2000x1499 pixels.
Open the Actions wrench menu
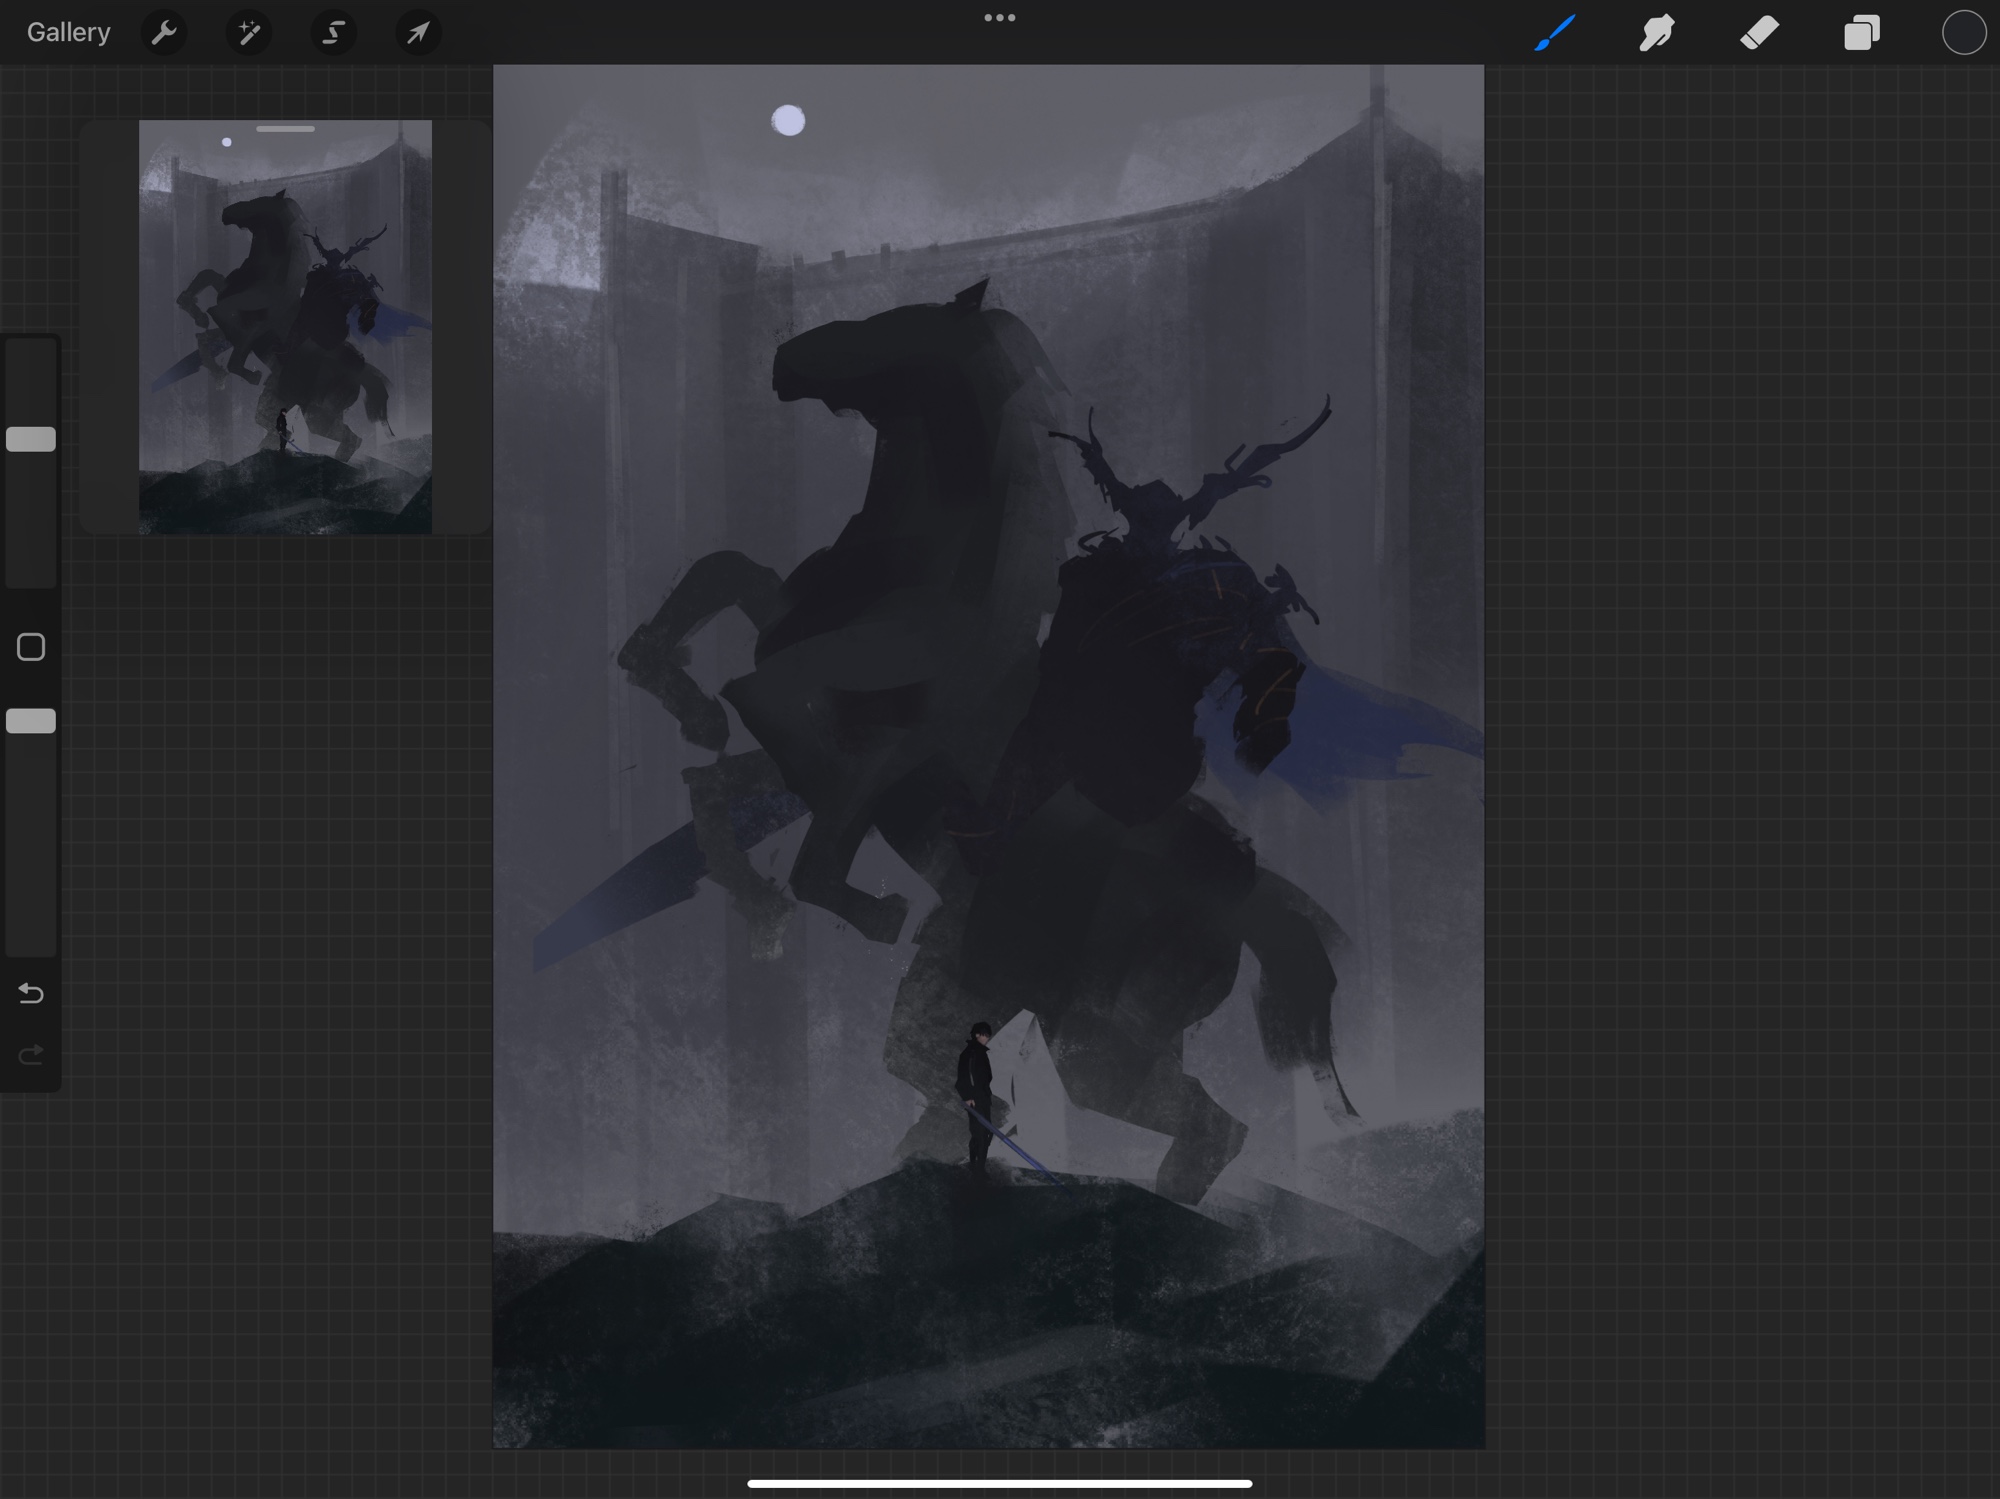(x=164, y=33)
